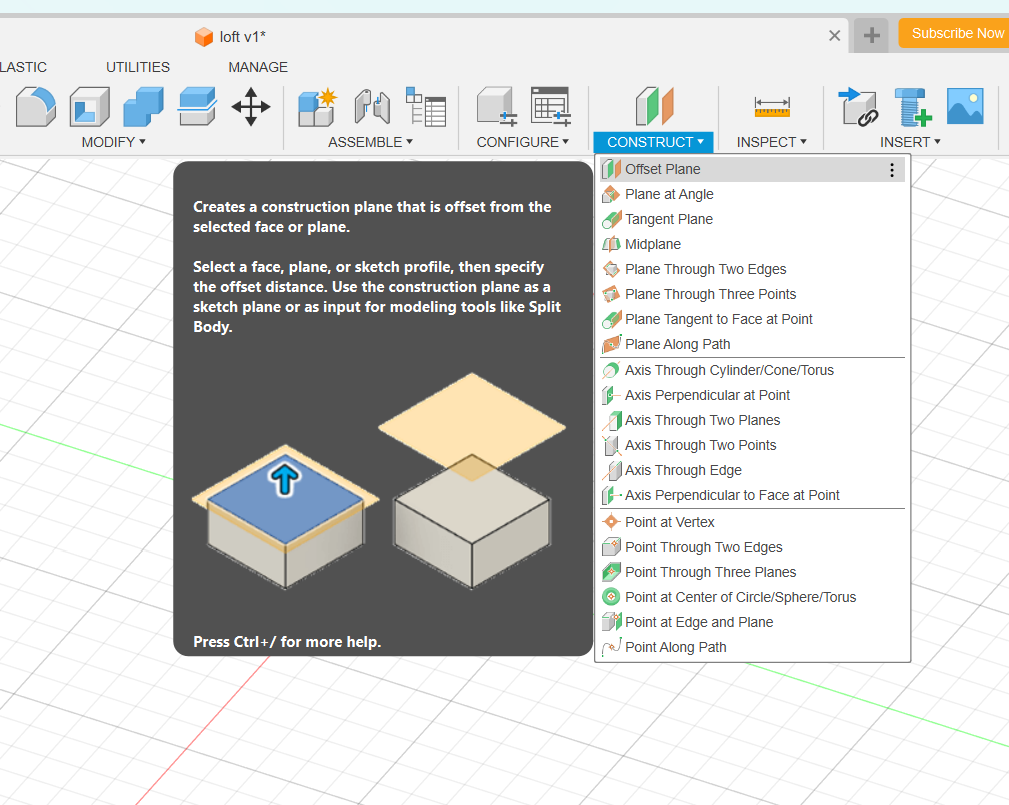Click the Insert fastener bolt icon
The width and height of the screenshot is (1009, 805).
click(x=913, y=107)
